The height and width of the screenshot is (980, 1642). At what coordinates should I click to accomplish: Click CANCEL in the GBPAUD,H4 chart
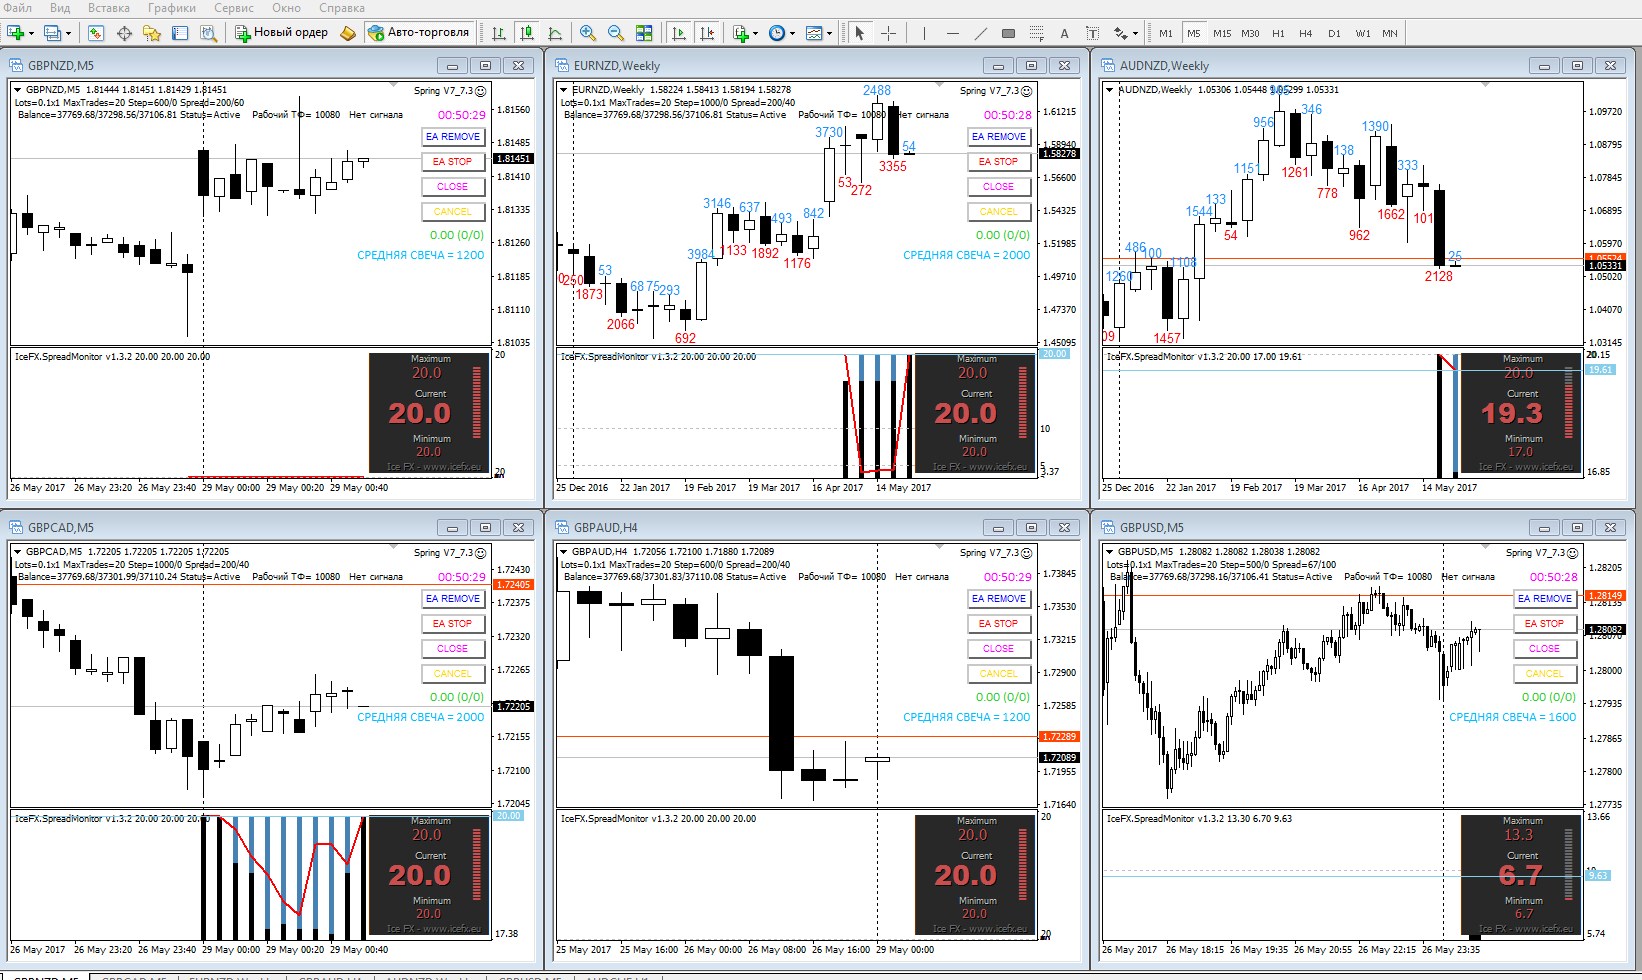999,674
